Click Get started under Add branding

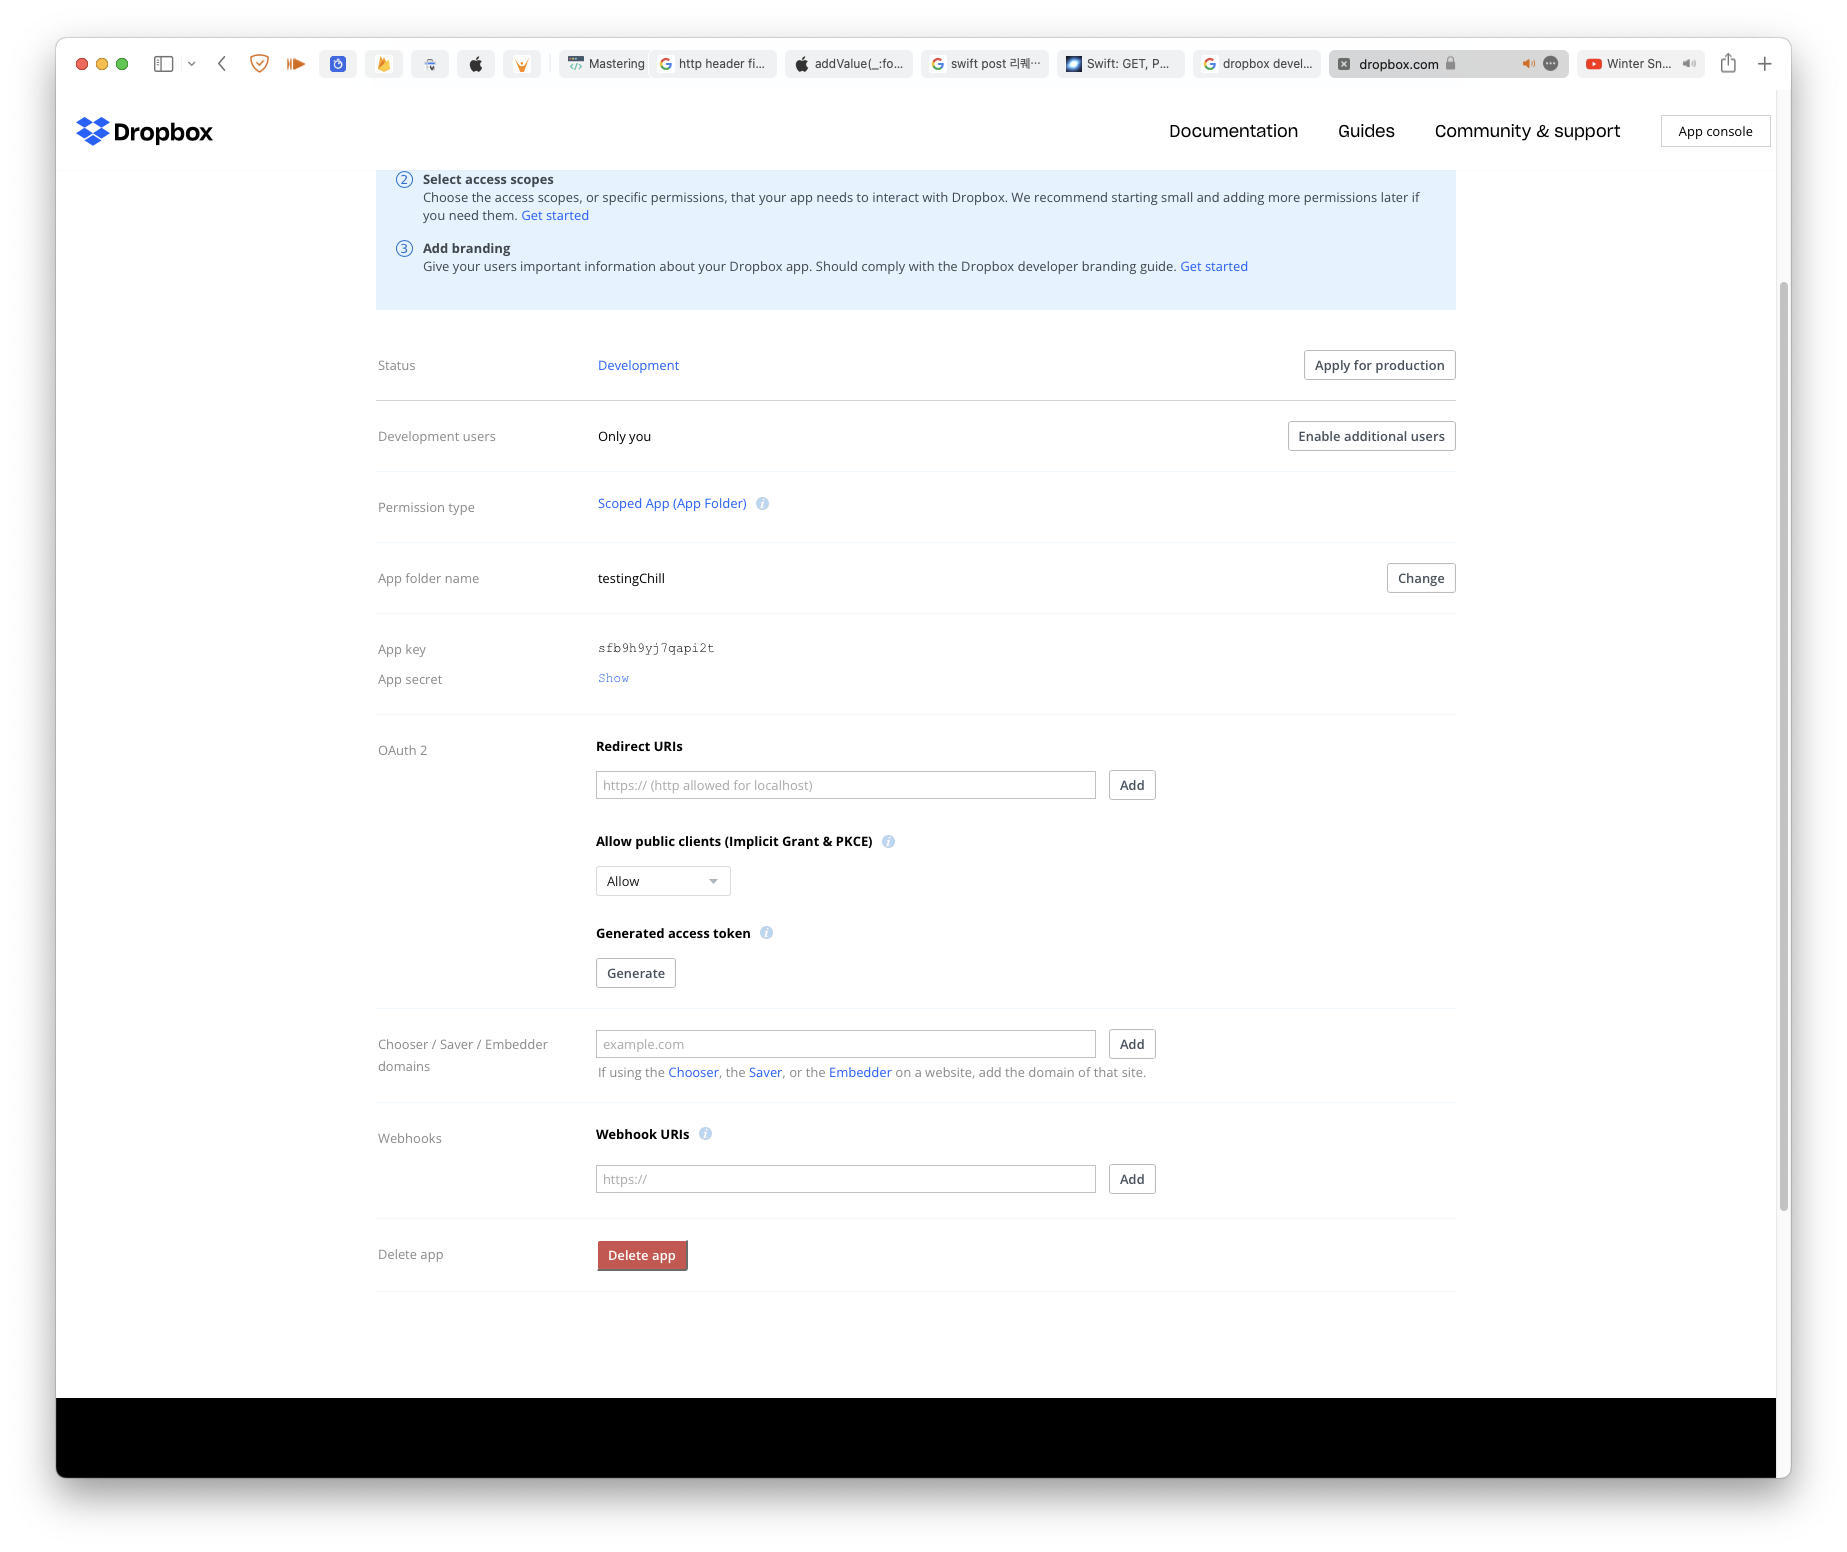[x=1214, y=266]
